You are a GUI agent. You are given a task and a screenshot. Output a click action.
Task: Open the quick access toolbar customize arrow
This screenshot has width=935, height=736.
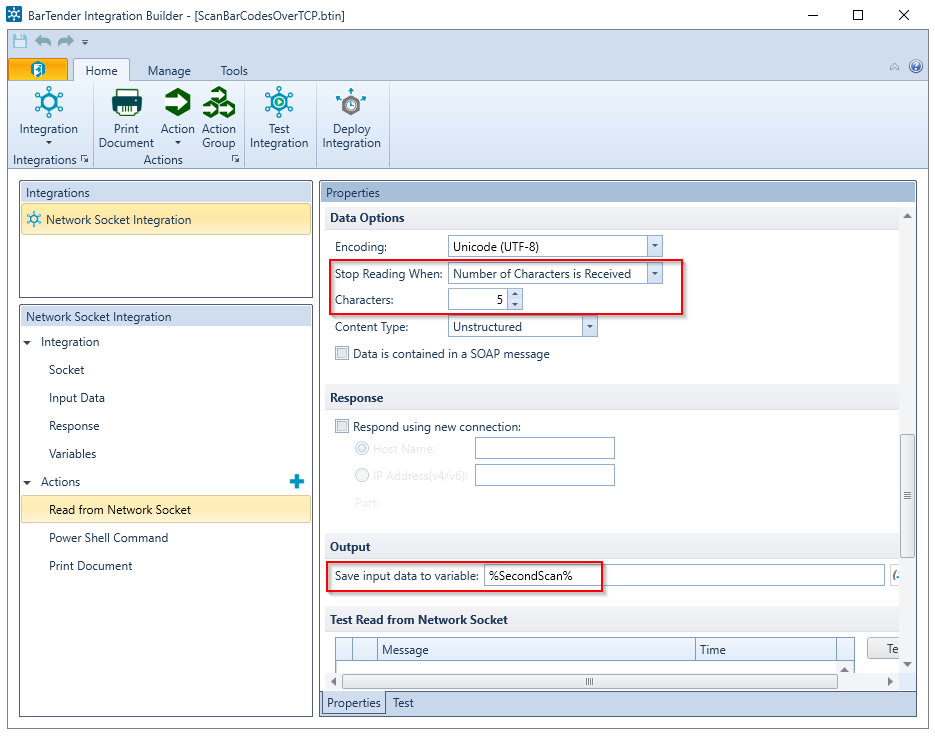coord(85,42)
